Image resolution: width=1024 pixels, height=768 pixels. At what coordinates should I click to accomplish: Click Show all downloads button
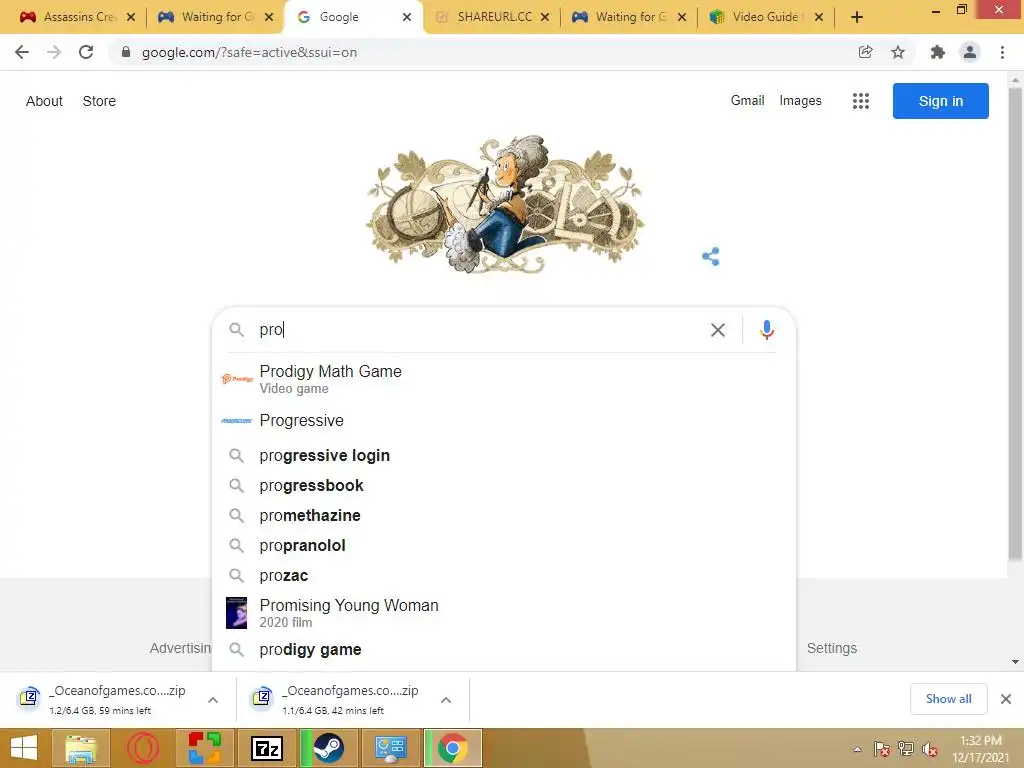coord(948,699)
